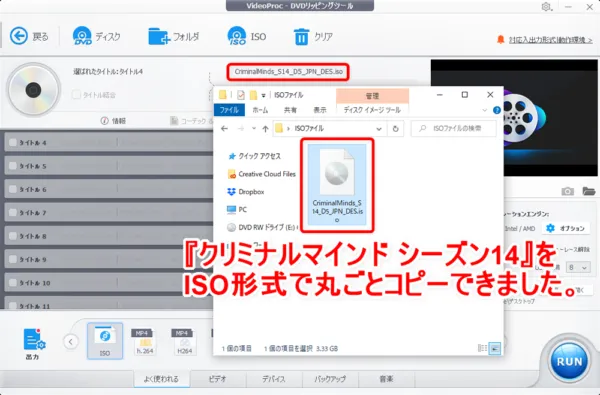Check the タイトル 7 checkbox

[x=13, y=212]
